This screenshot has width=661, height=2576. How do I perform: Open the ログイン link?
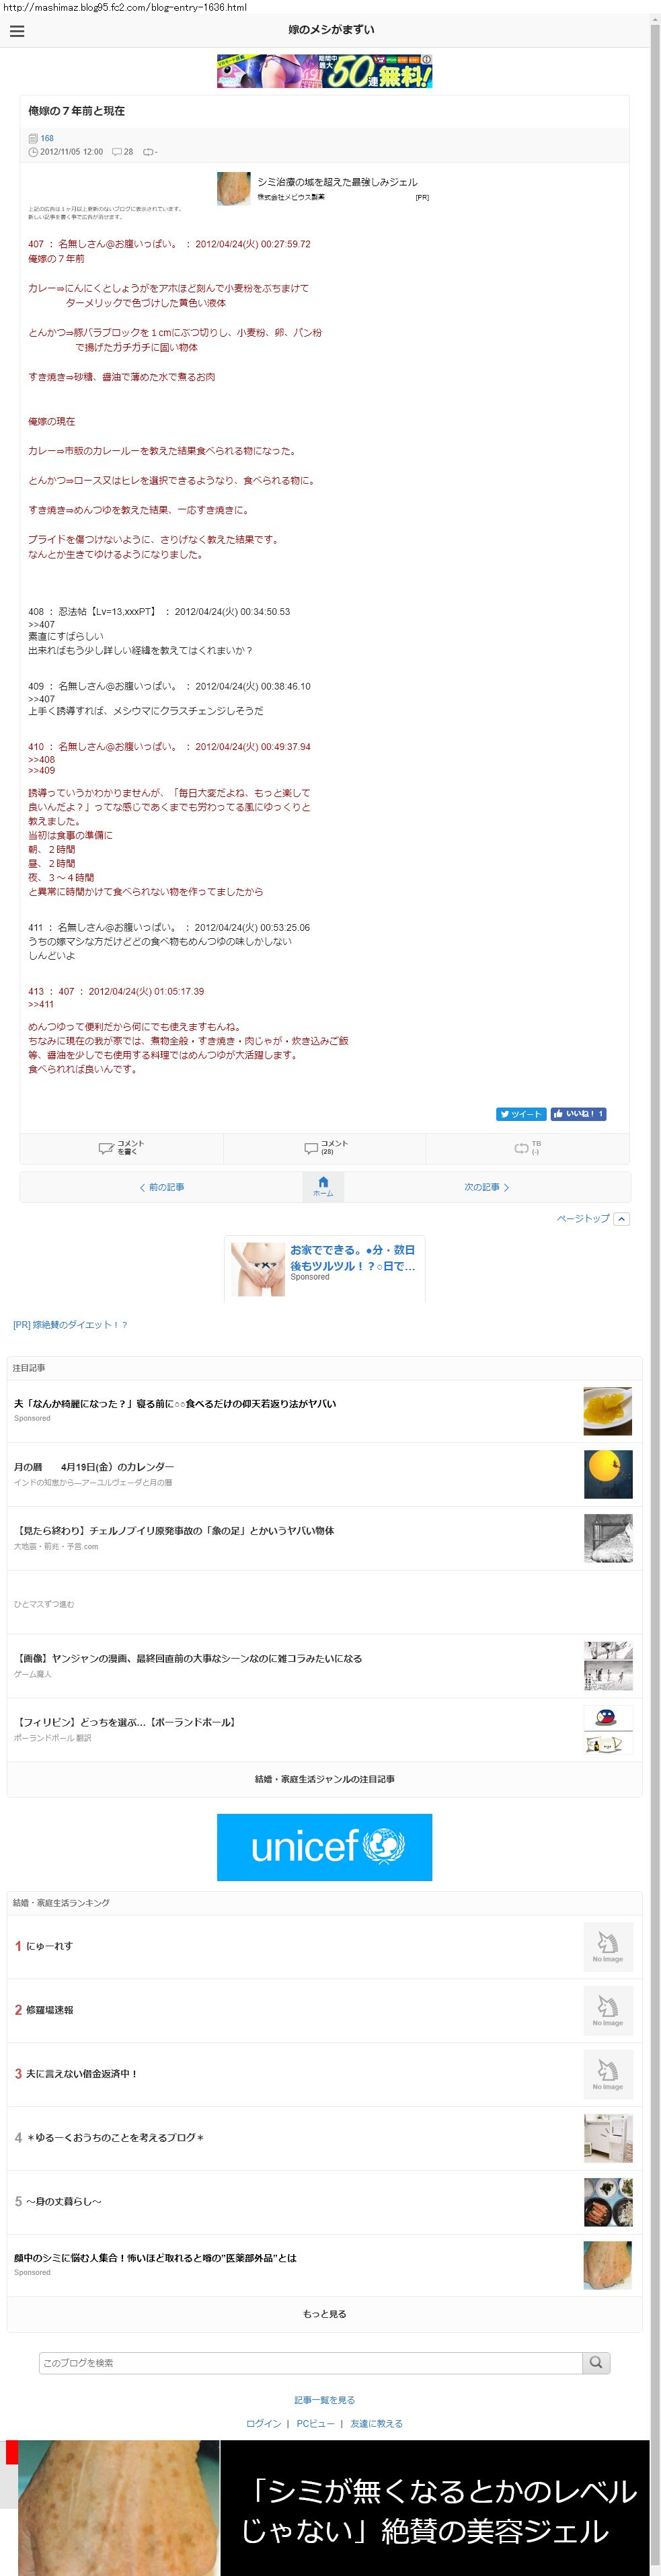click(264, 2424)
